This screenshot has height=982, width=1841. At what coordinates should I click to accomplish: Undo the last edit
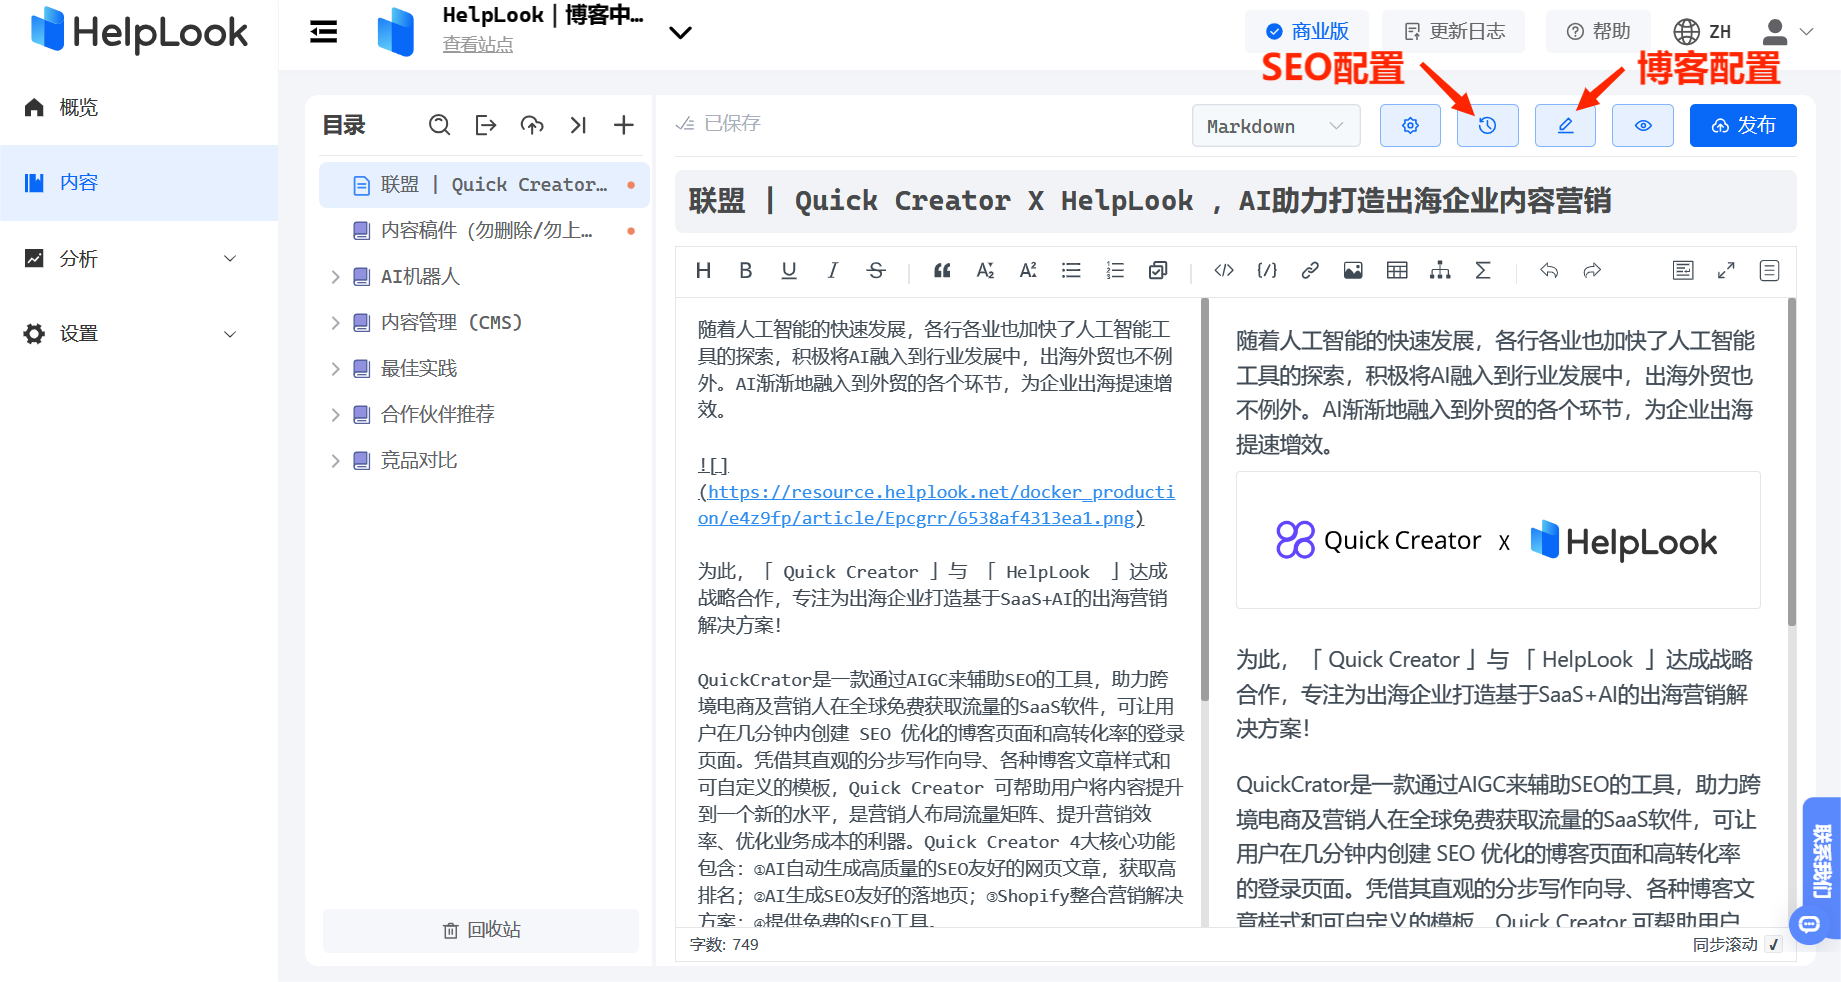pyautogui.click(x=1549, y=270)
